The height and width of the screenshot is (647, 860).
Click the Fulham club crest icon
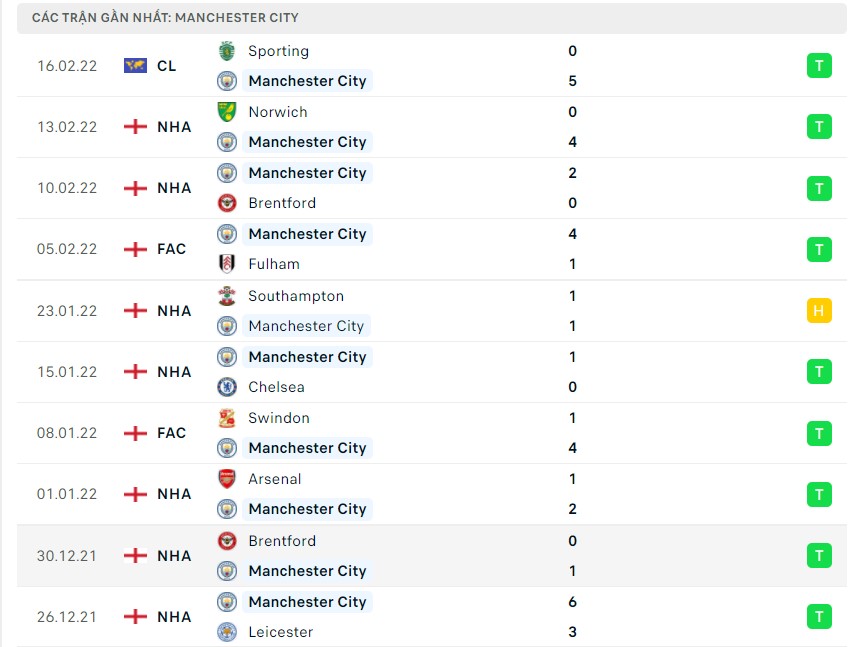click(x=227, y=264)
